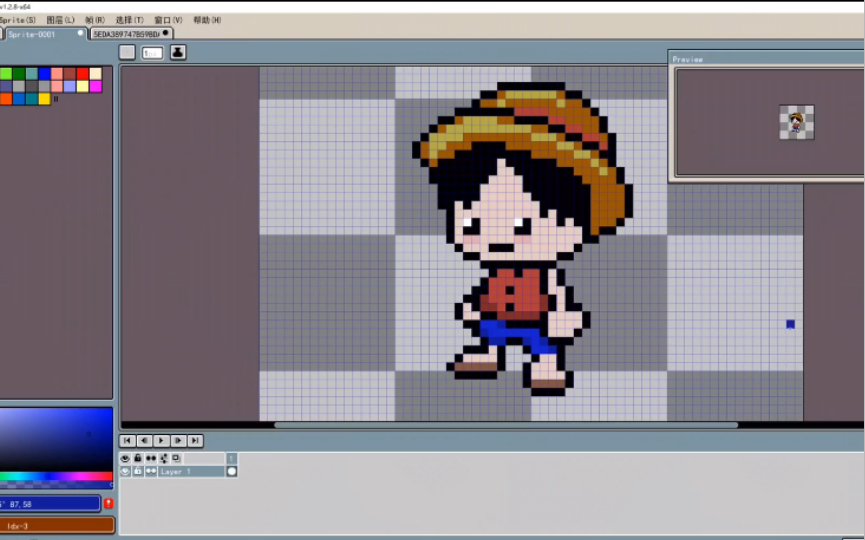Click the horizontal canvas scrollbar
Viewport: 865px width, 540px height.
[506, 425]
